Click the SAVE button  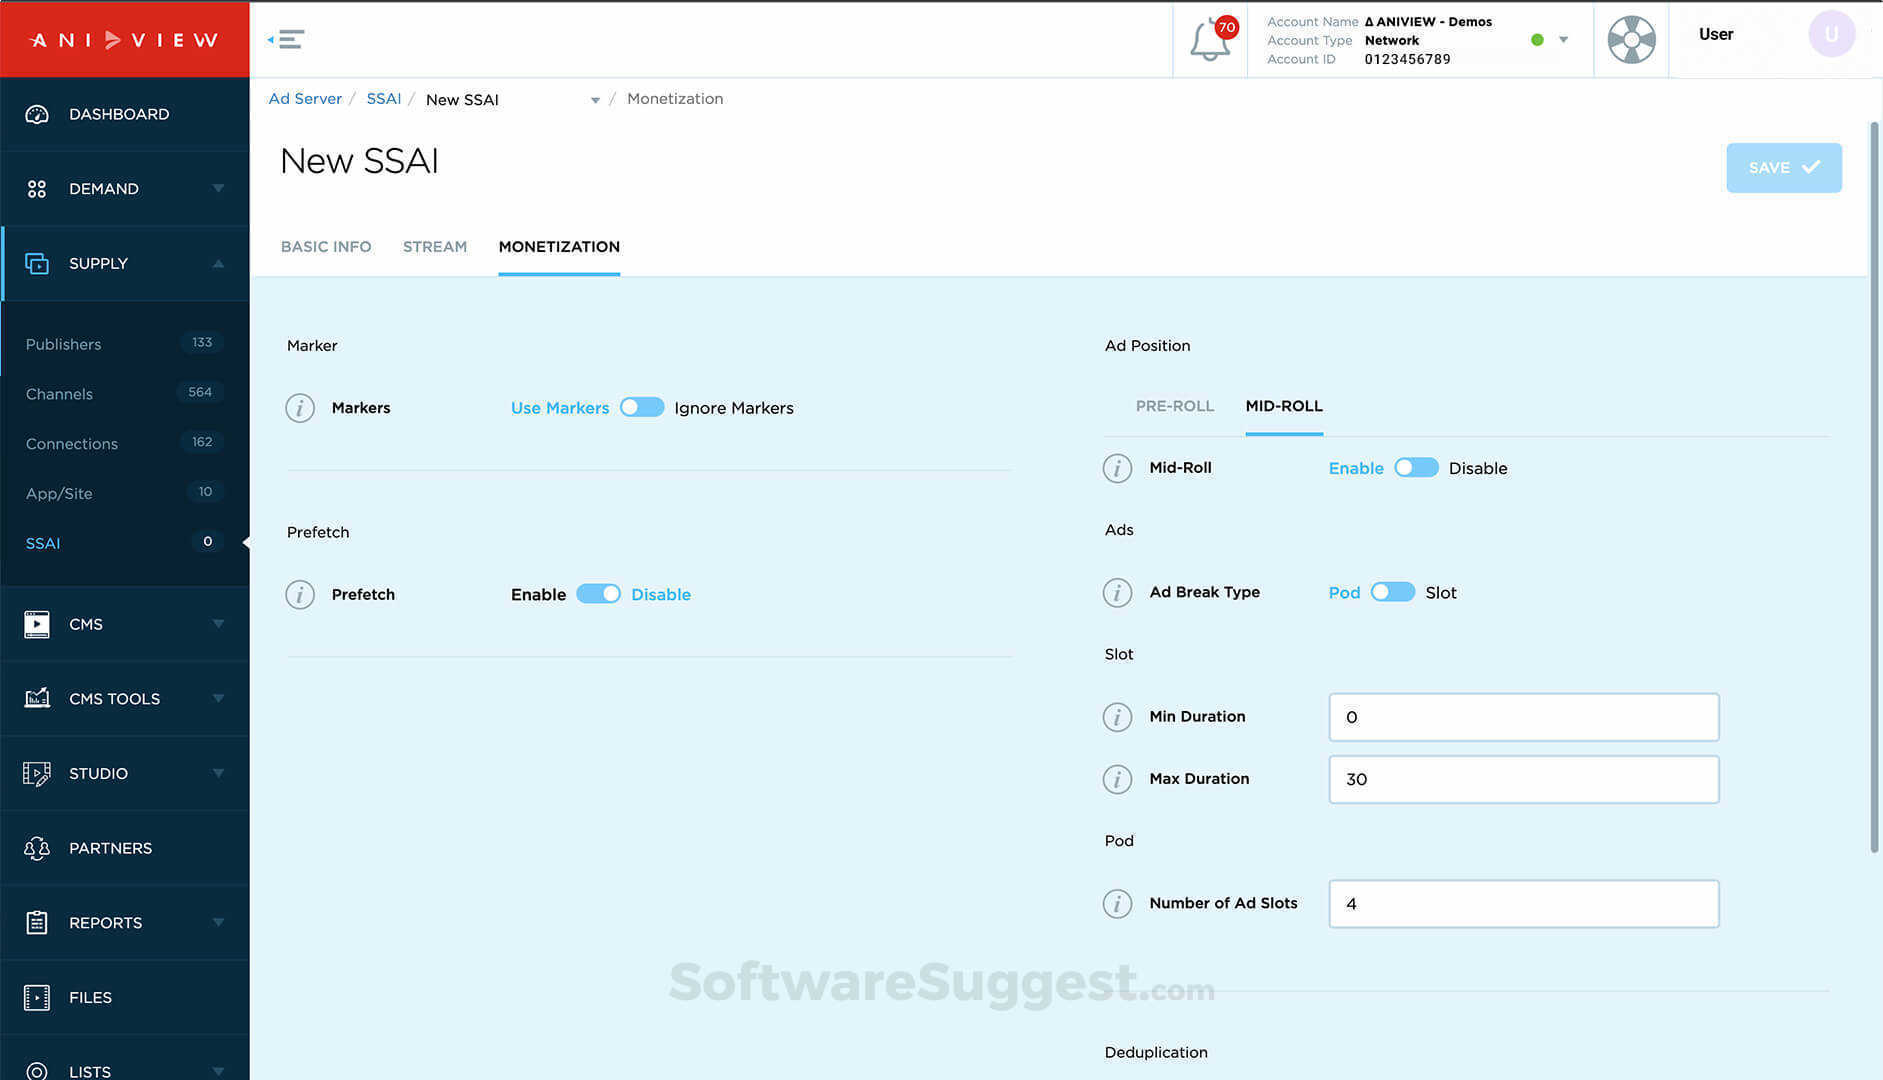1783,168
